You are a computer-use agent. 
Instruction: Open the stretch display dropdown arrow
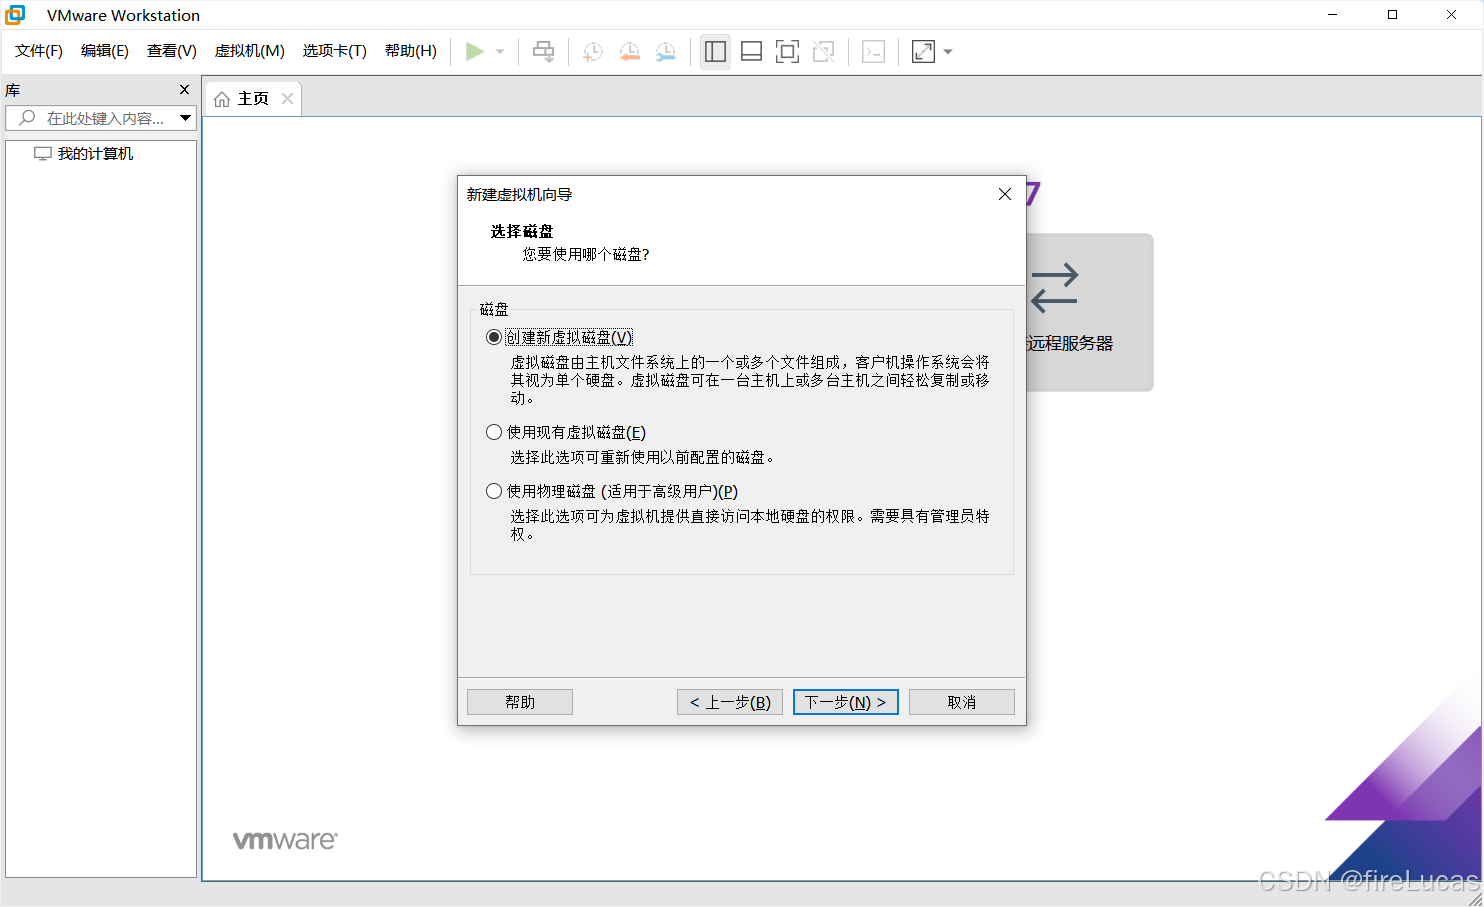[948, 52]
